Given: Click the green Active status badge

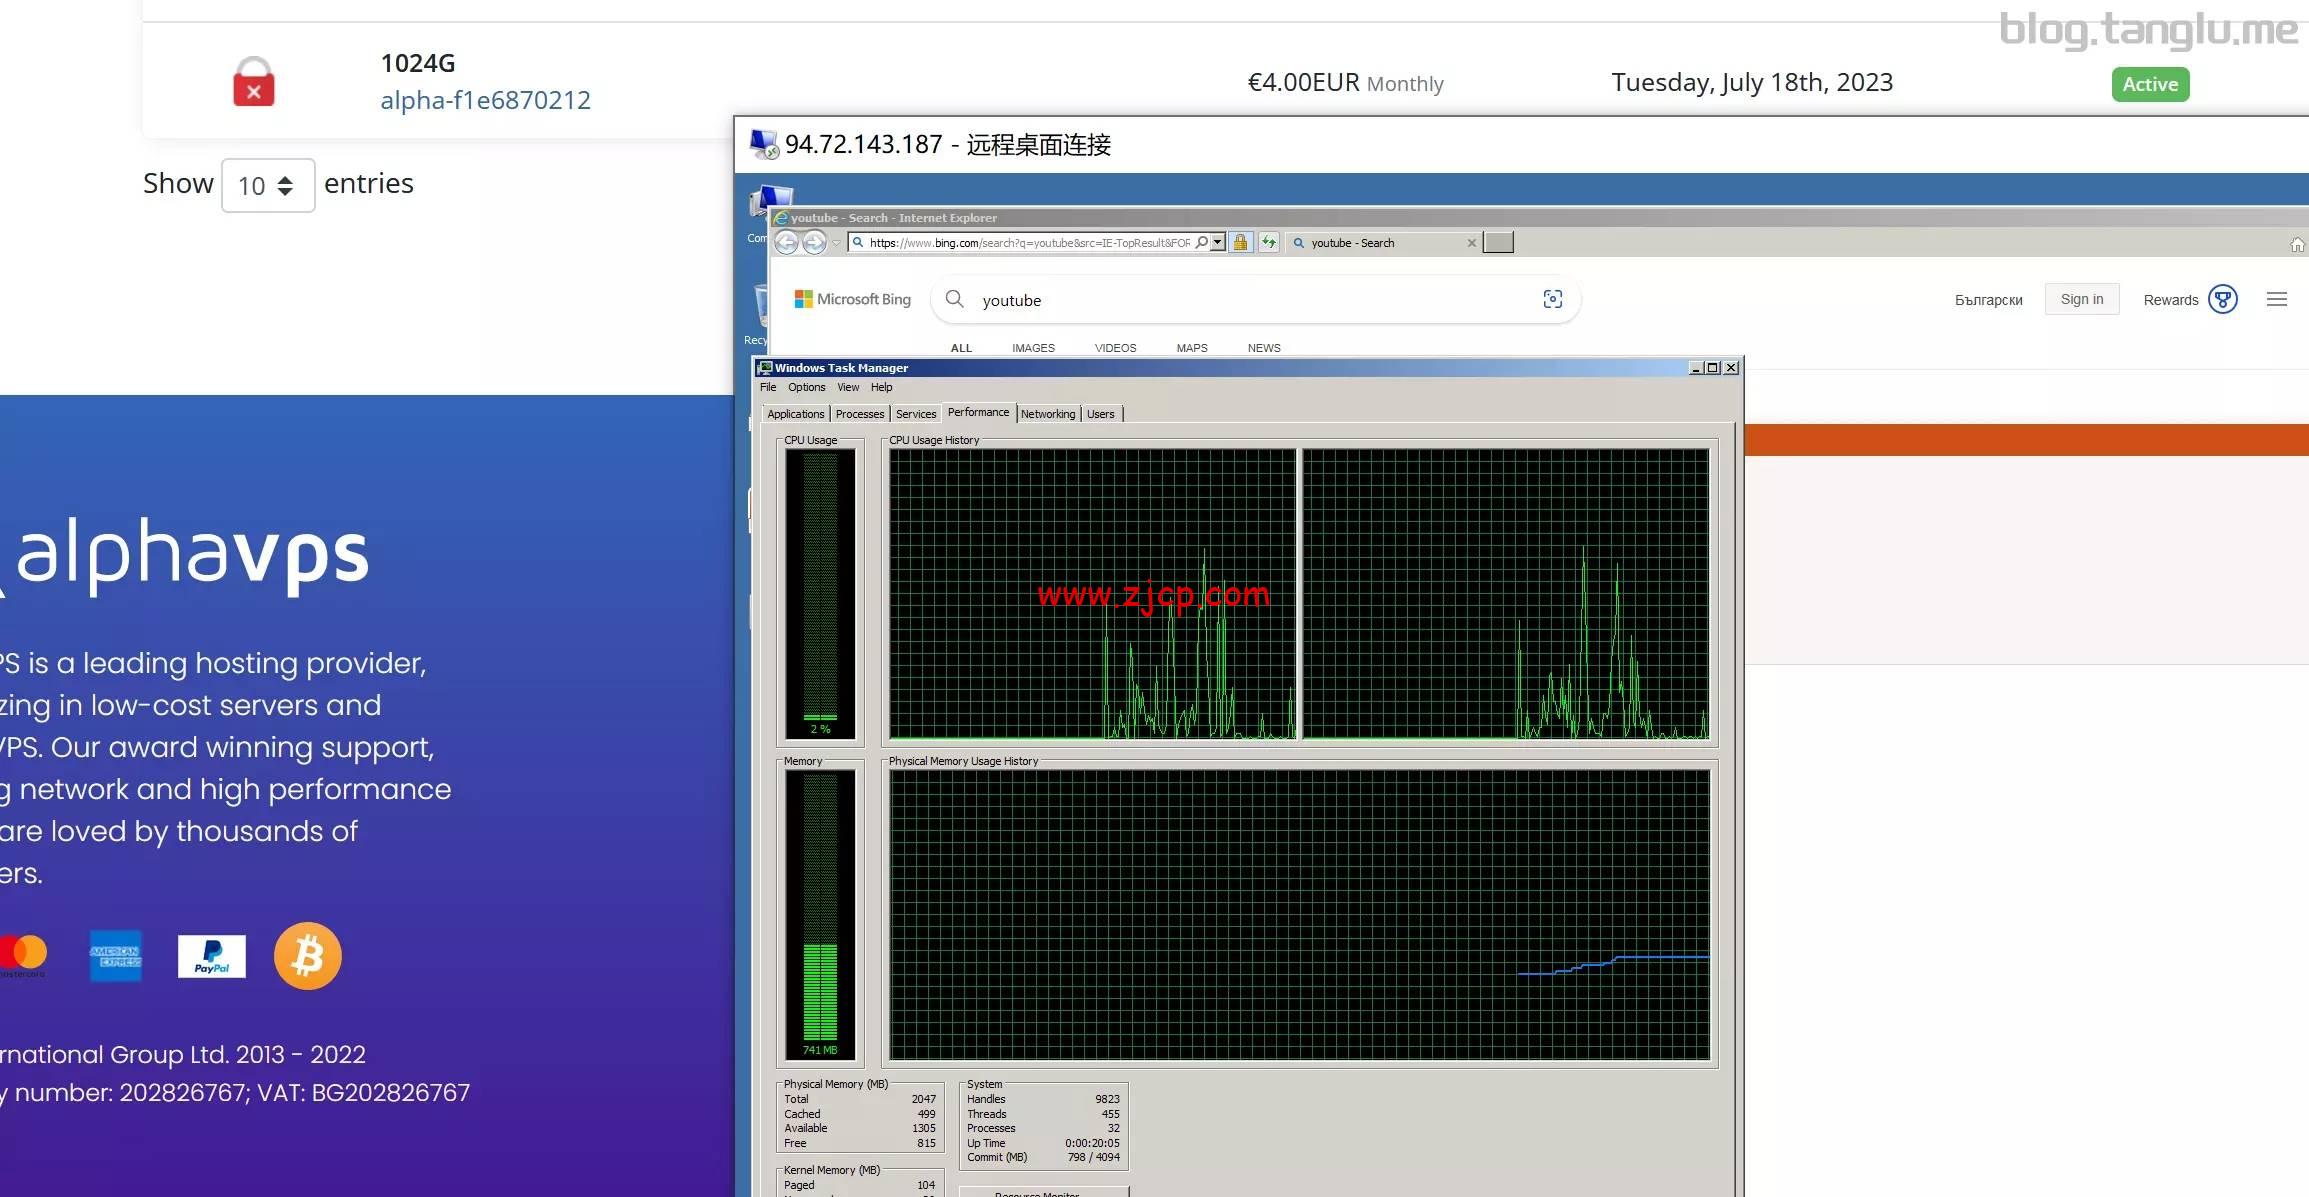Looking at the screenshot, I should click(x=2150, y=84).
